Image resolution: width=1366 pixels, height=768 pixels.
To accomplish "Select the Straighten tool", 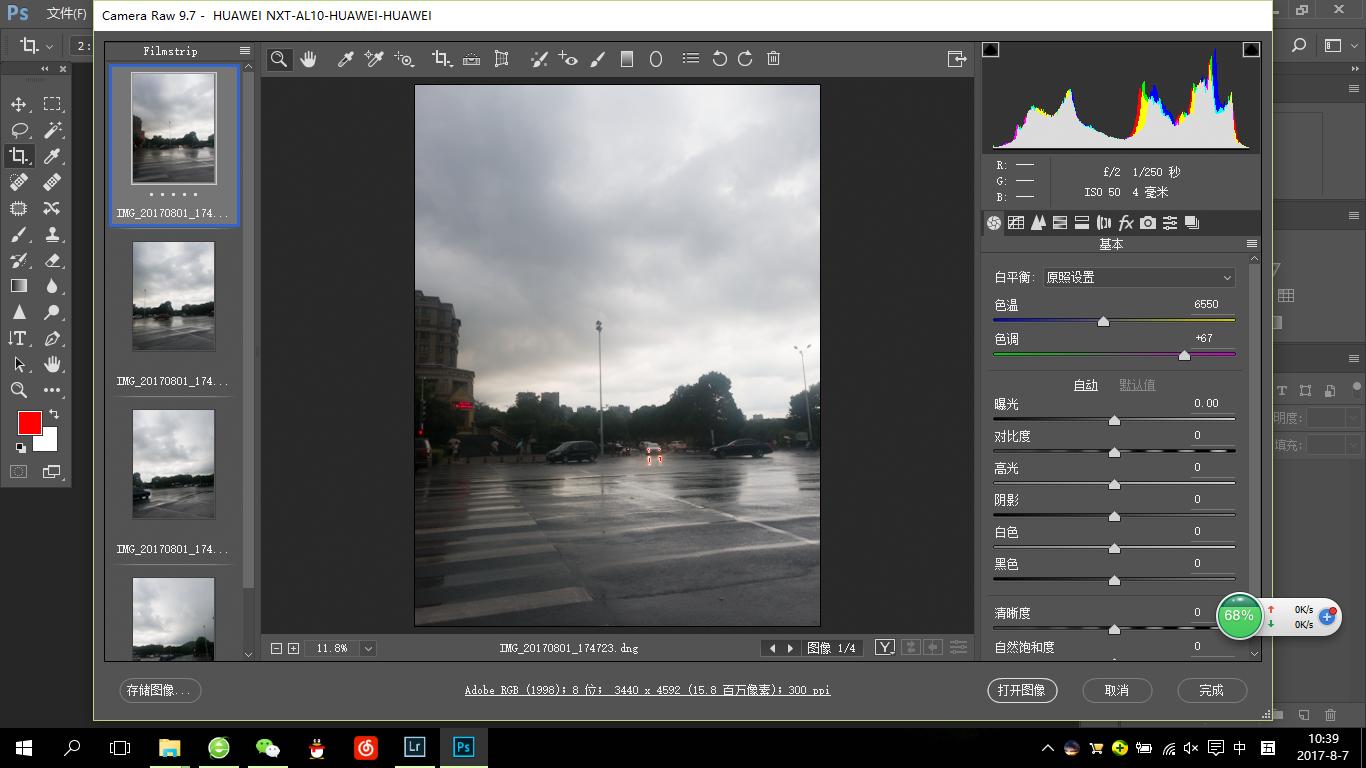I will coord(471,59).
